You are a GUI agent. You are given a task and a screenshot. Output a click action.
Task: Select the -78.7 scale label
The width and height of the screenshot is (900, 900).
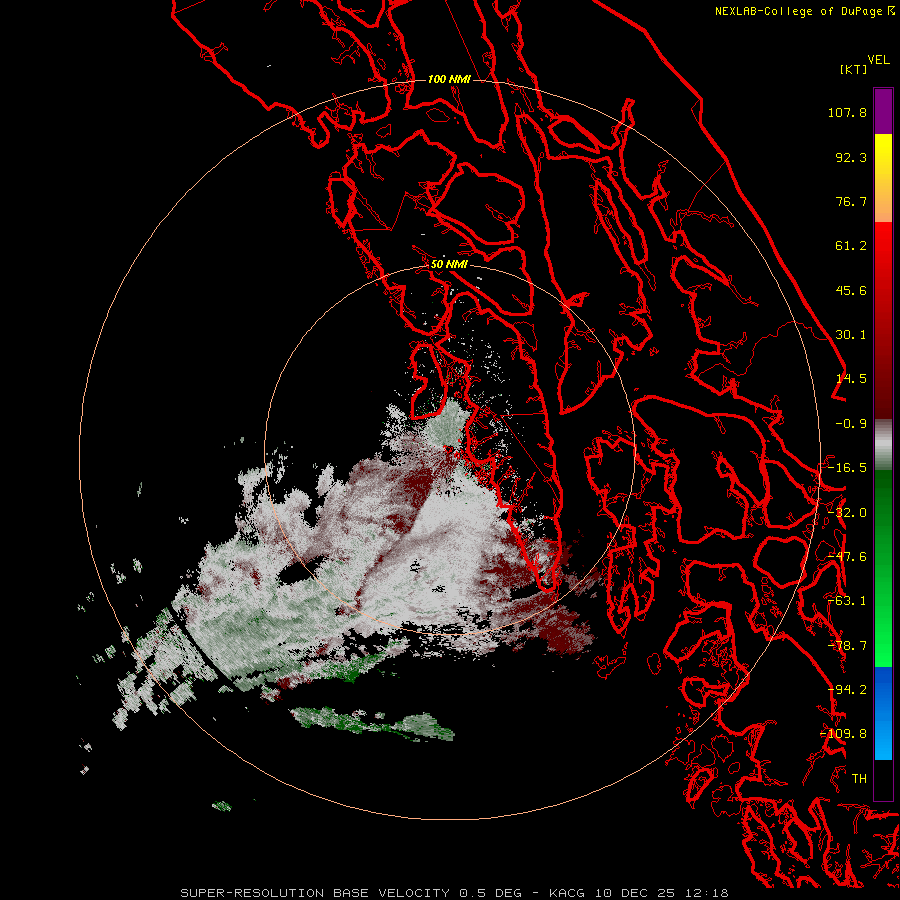click(x=847, y=646)
